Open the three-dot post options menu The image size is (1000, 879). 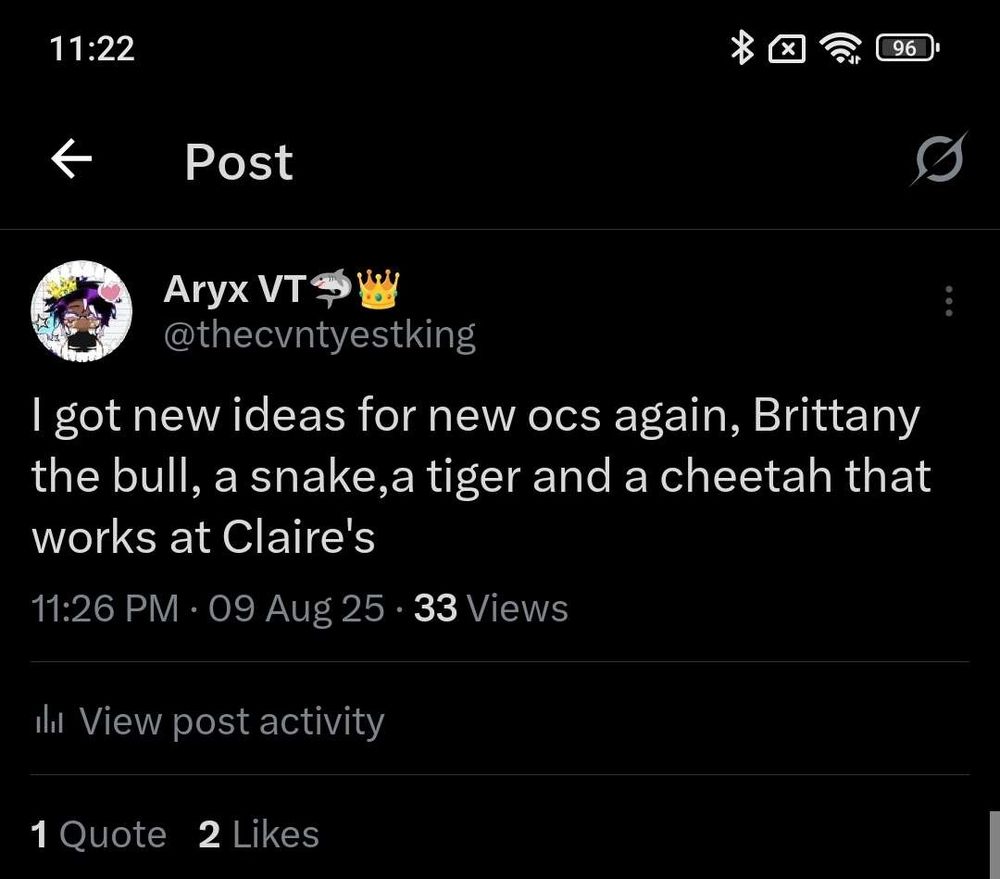click(949, 301)
